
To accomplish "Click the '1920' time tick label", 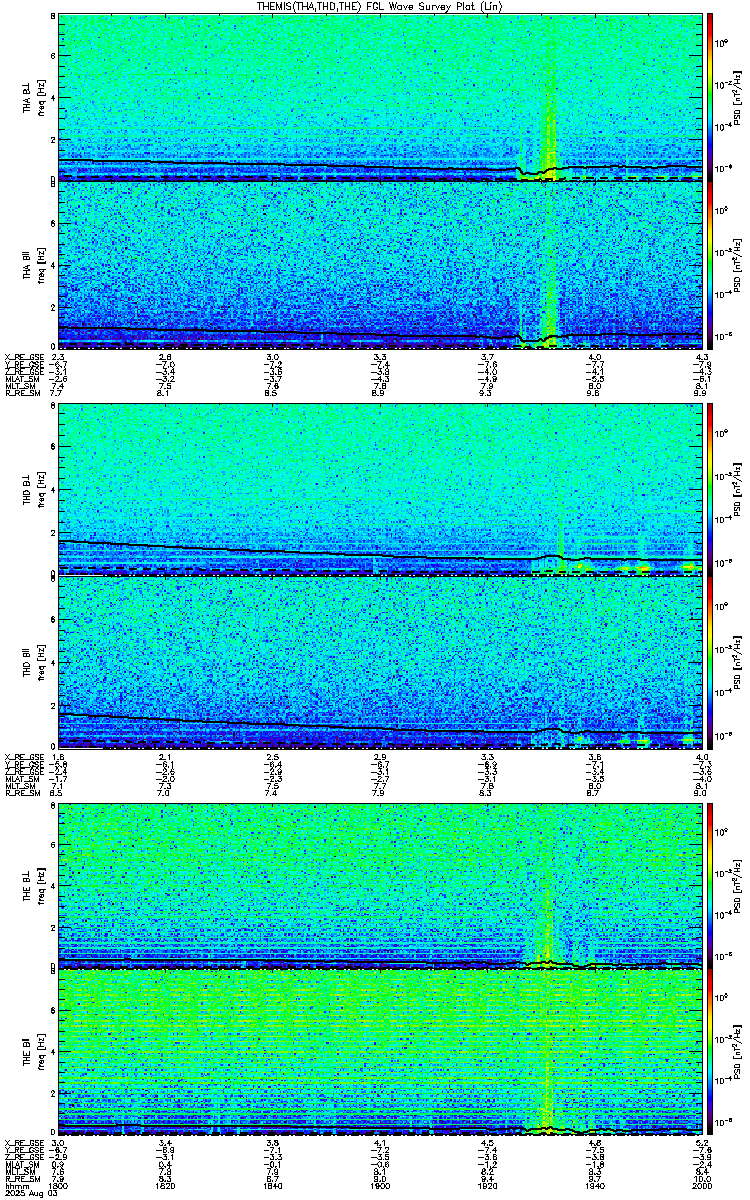I will (x=487, y=1185).
